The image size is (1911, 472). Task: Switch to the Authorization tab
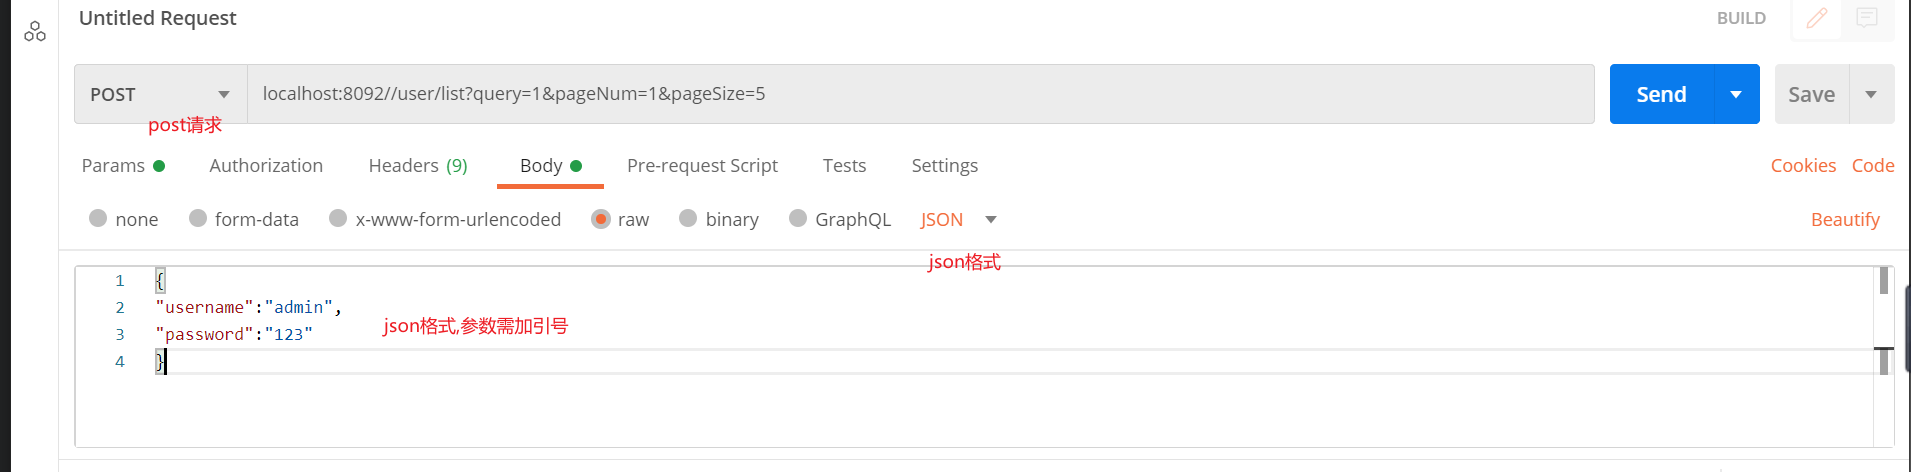(266, 166)
